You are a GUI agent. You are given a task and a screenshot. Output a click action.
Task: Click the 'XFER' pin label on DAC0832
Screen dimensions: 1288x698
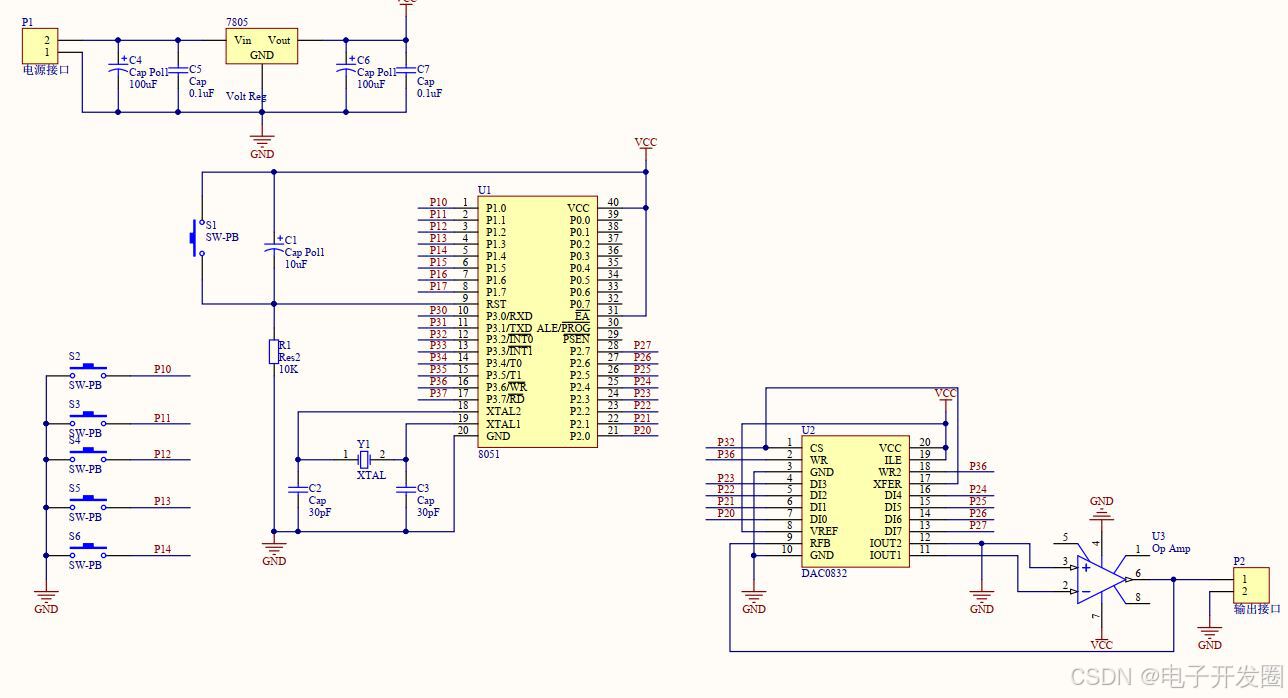[x=887, y=484]
